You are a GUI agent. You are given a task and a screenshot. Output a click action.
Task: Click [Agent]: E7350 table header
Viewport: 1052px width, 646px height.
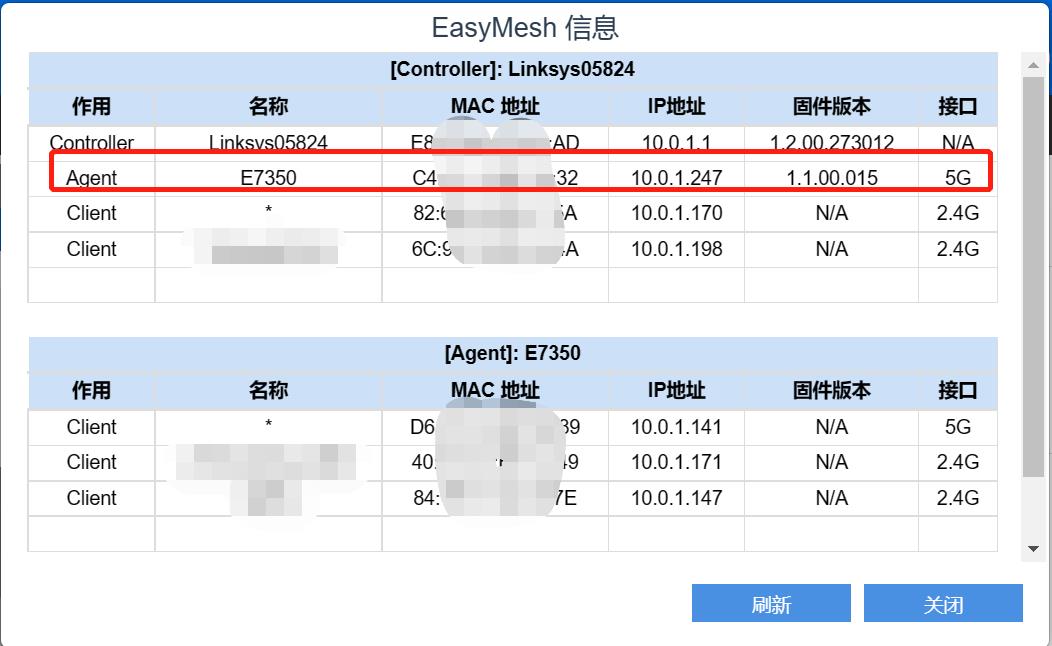click(512, 354)
